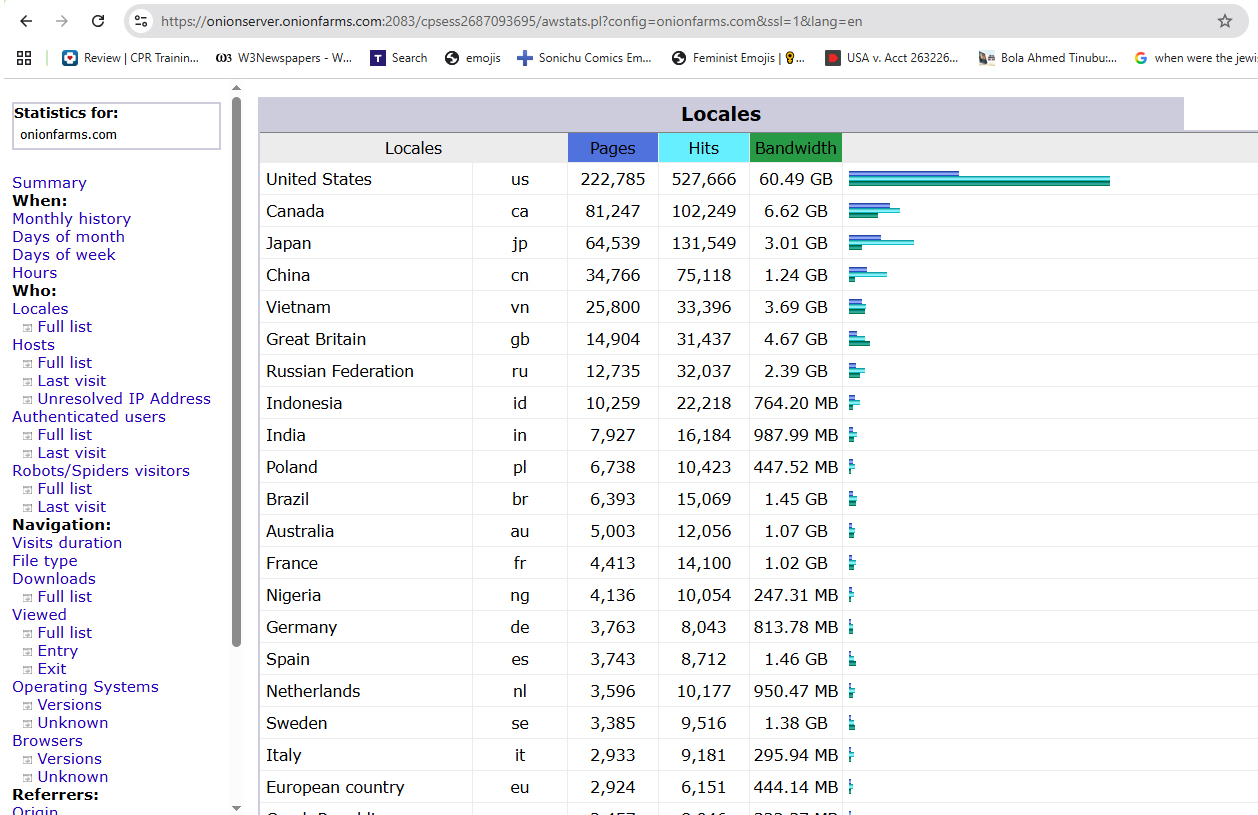Go to Visits duration in Navigation

[x=67, y=543]
